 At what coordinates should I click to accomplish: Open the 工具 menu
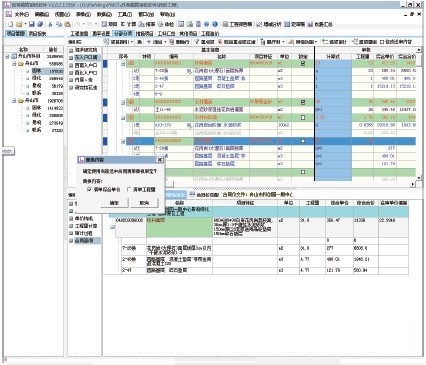[125, 15]
